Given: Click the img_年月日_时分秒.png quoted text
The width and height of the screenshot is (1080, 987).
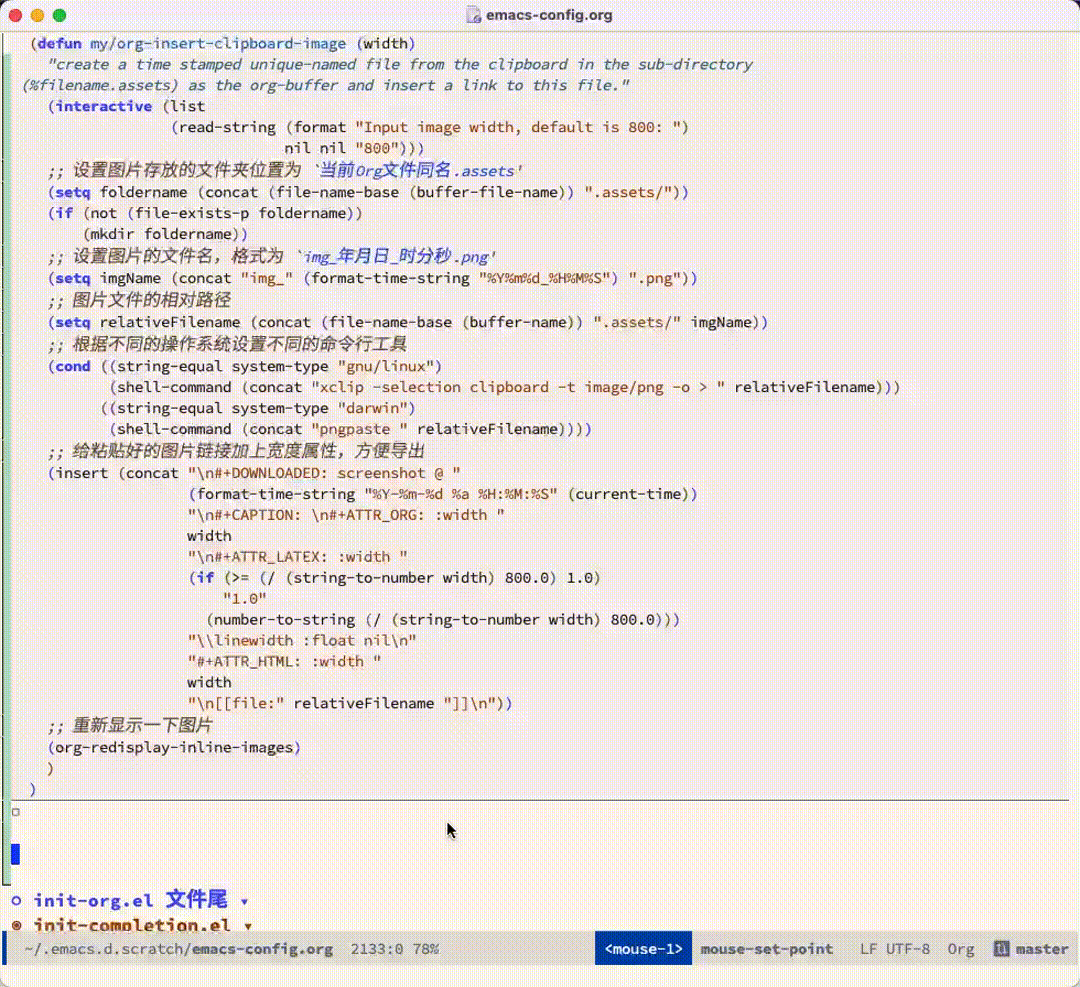Looking at the screenshot, I should [x=396, y=256].
